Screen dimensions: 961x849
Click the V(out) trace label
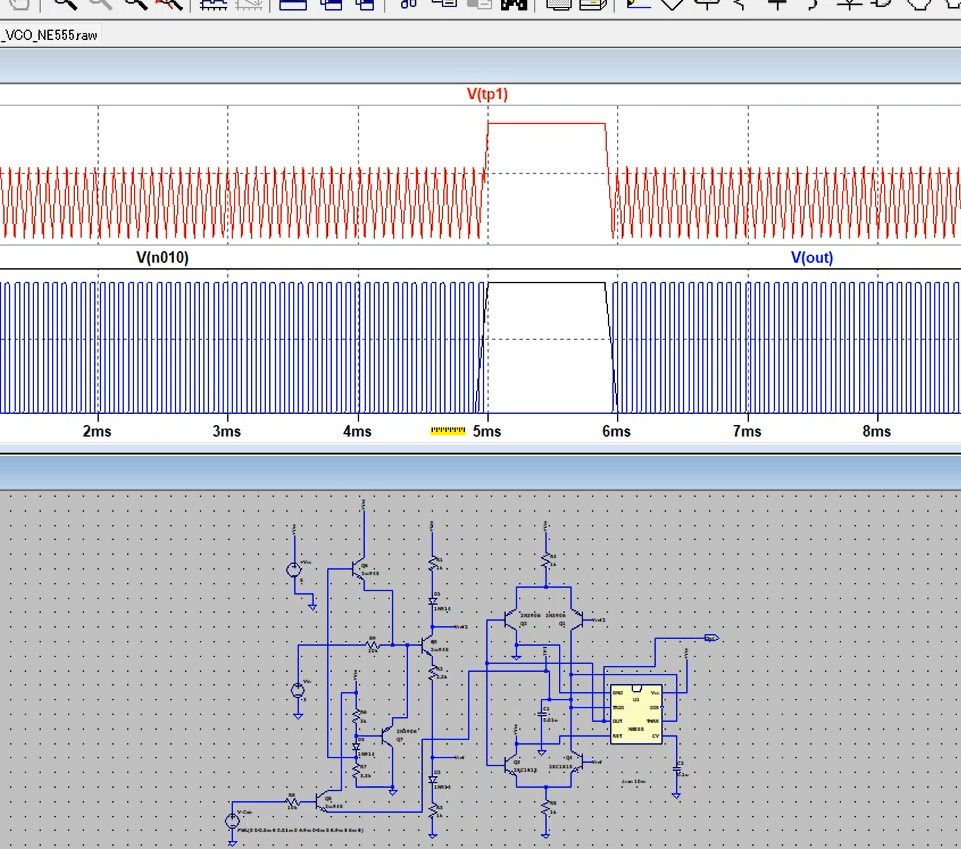811,258
